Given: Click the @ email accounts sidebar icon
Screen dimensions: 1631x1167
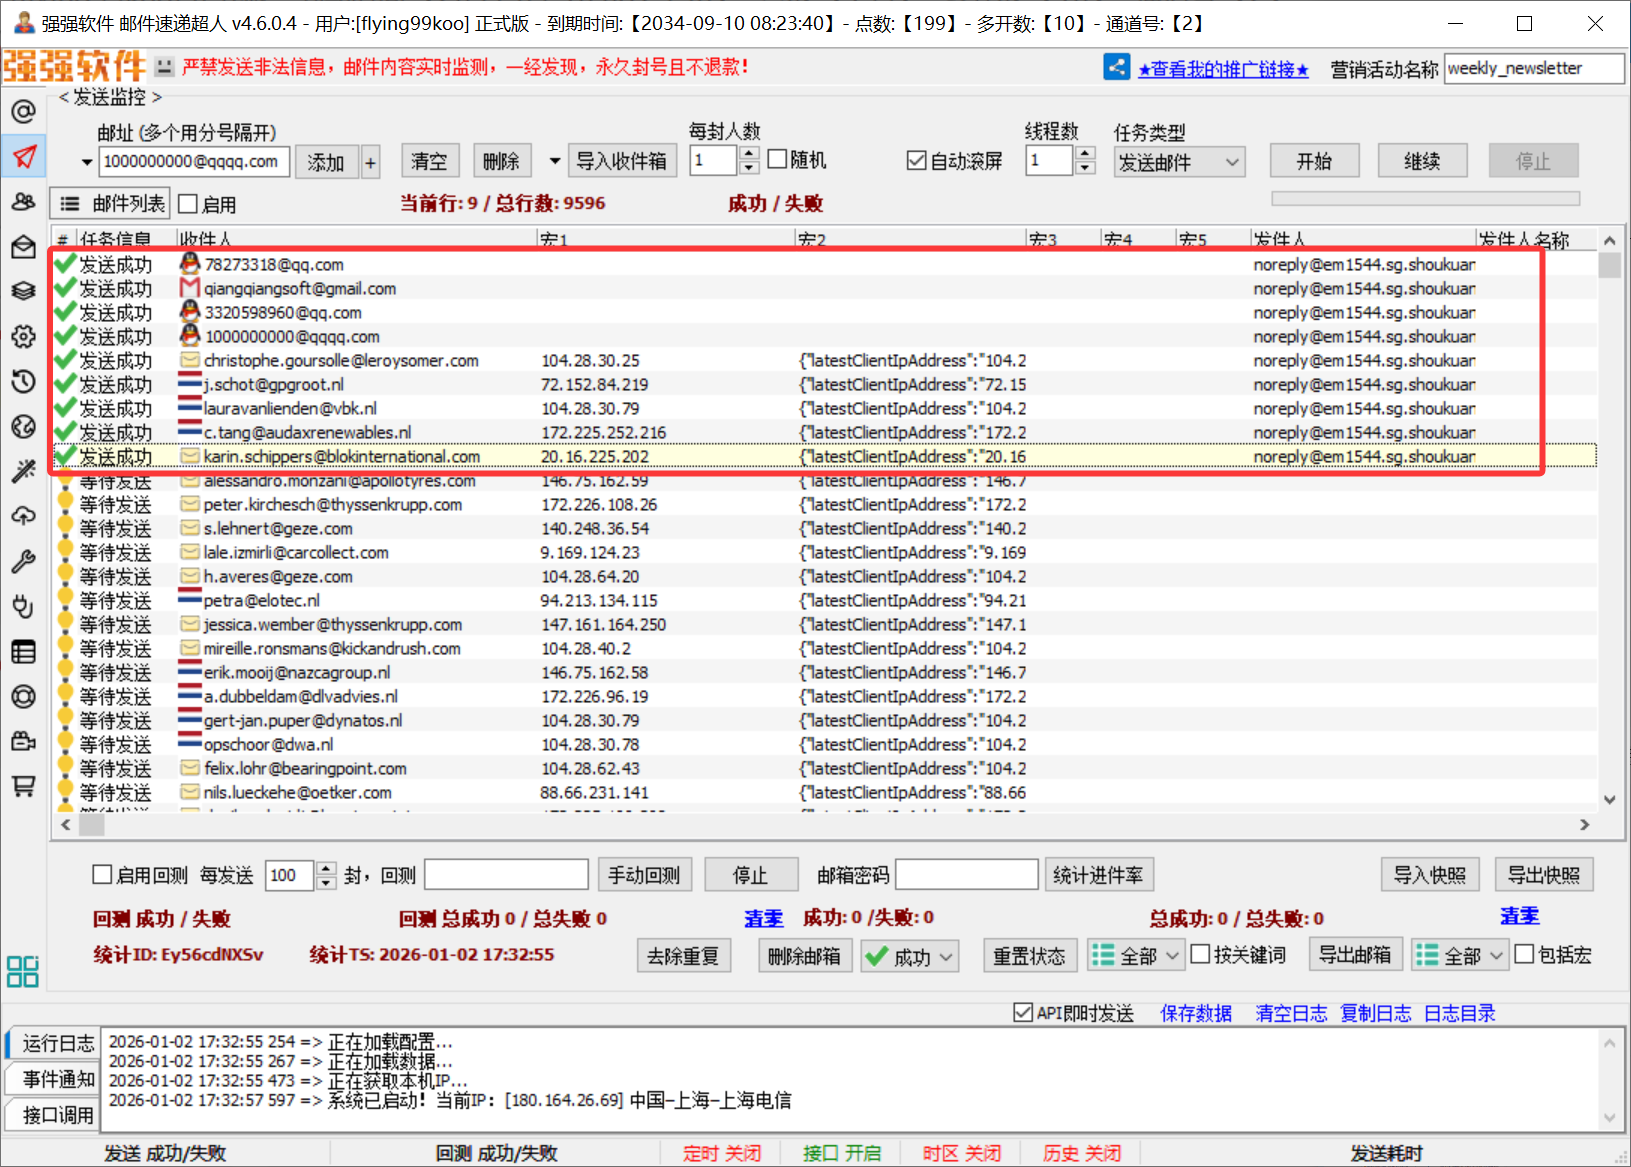Looking at the screenshot, I should tap(24, 111).
